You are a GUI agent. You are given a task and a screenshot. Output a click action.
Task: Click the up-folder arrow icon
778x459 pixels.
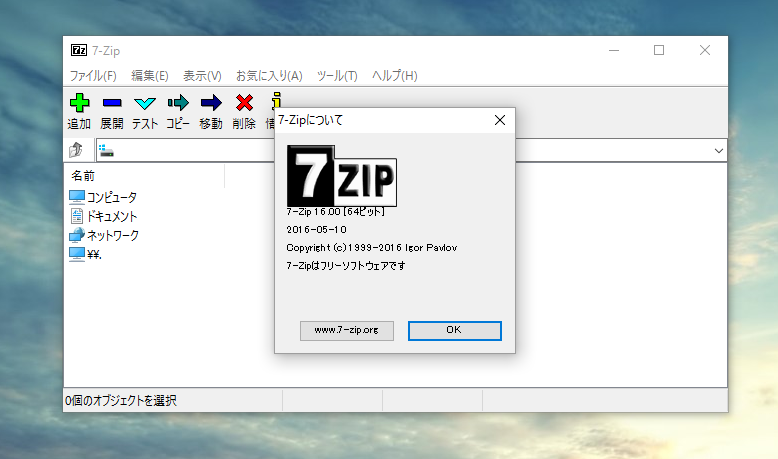pyautogui.click(x=76, y=149)
